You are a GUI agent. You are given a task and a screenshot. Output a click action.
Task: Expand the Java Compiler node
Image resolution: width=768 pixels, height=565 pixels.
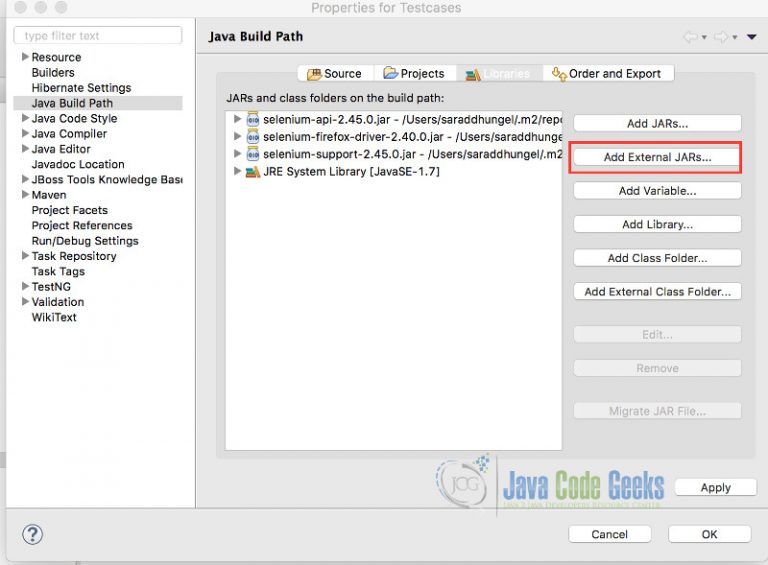tap(25, 133)
